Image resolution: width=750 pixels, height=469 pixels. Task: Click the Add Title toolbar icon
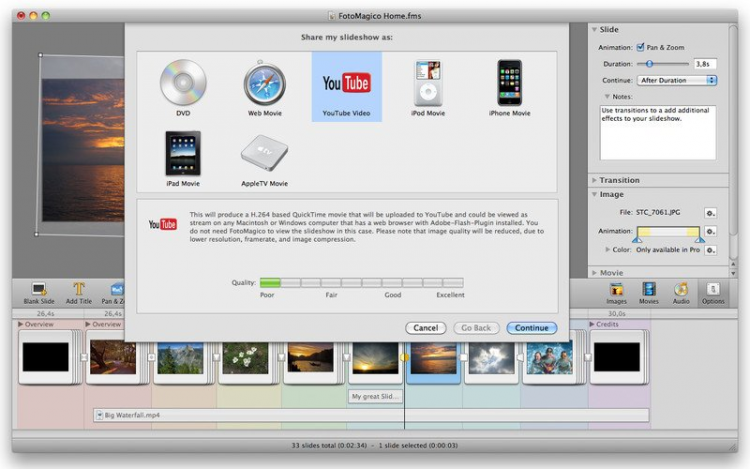pyautogui.click(x=79, y=293)
